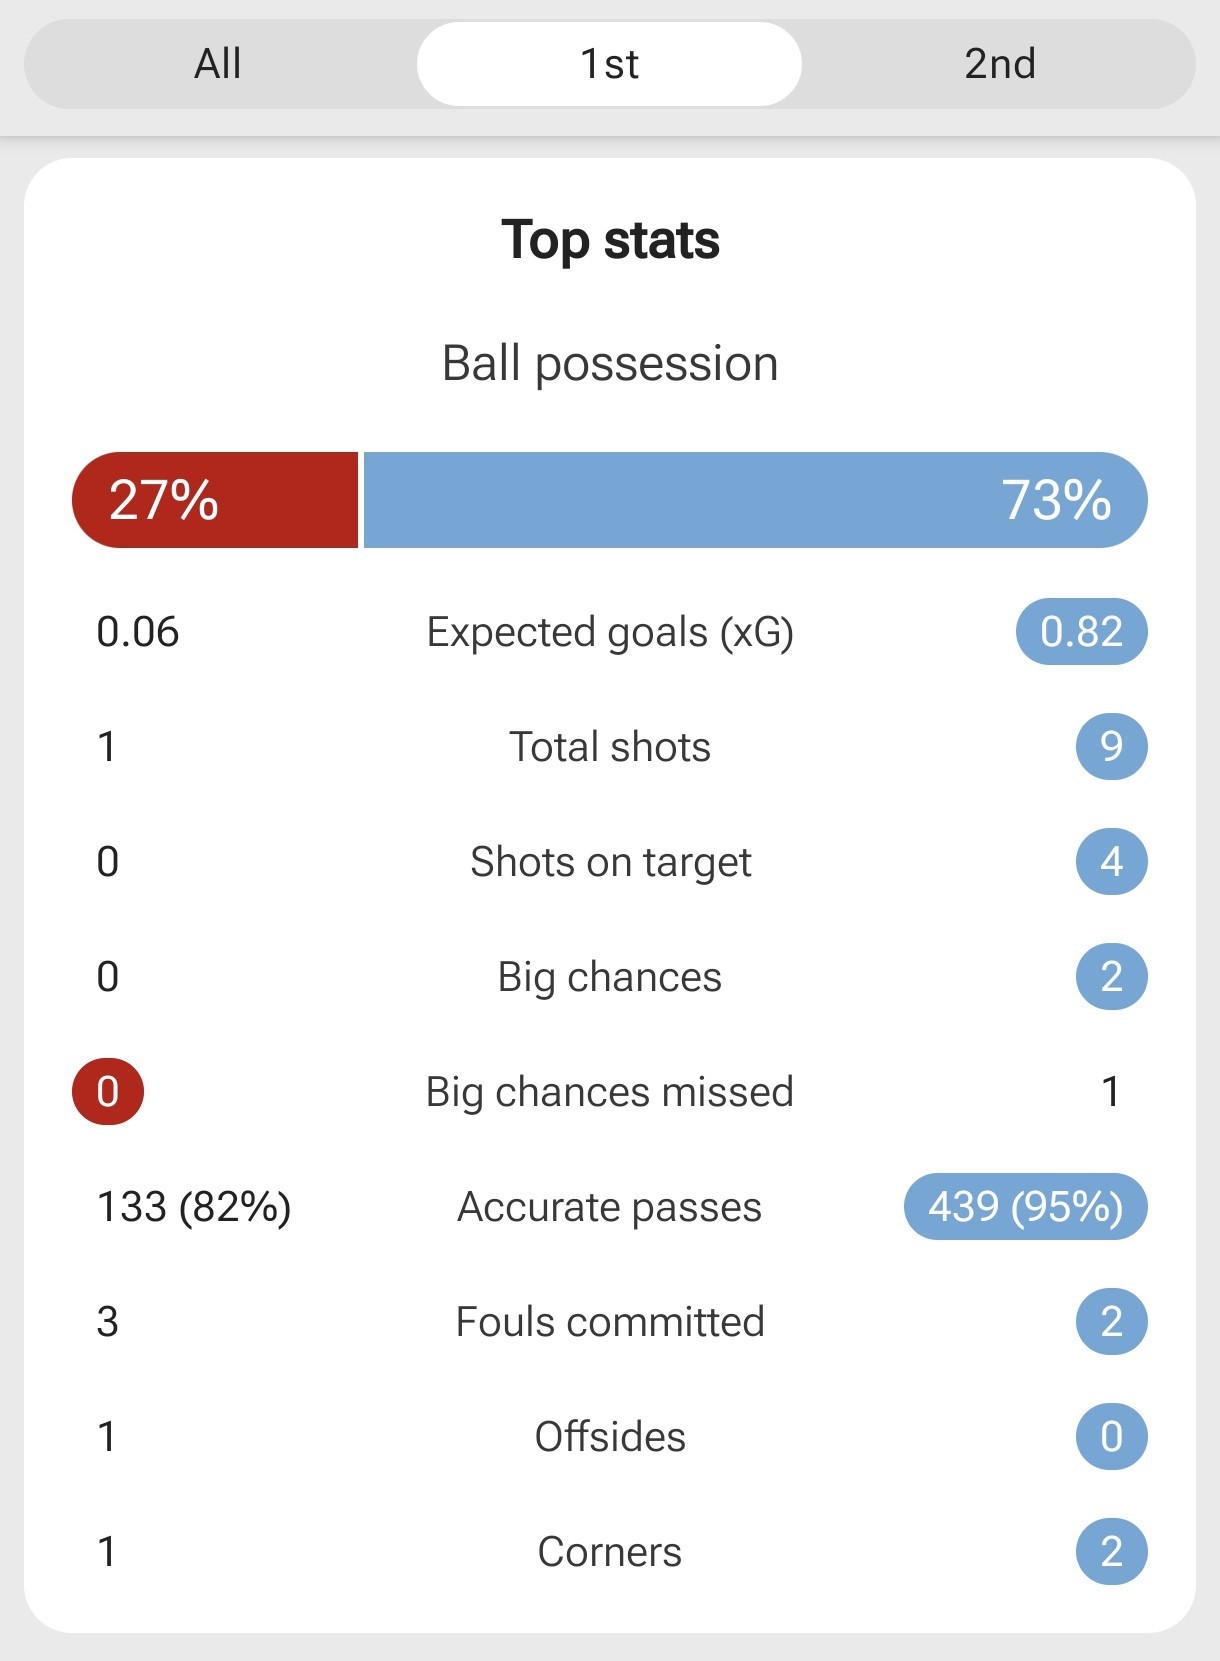1220x1661 pixels.
Task: Tap the blue 0 offsides badge
Action: coord(1111,1436)
